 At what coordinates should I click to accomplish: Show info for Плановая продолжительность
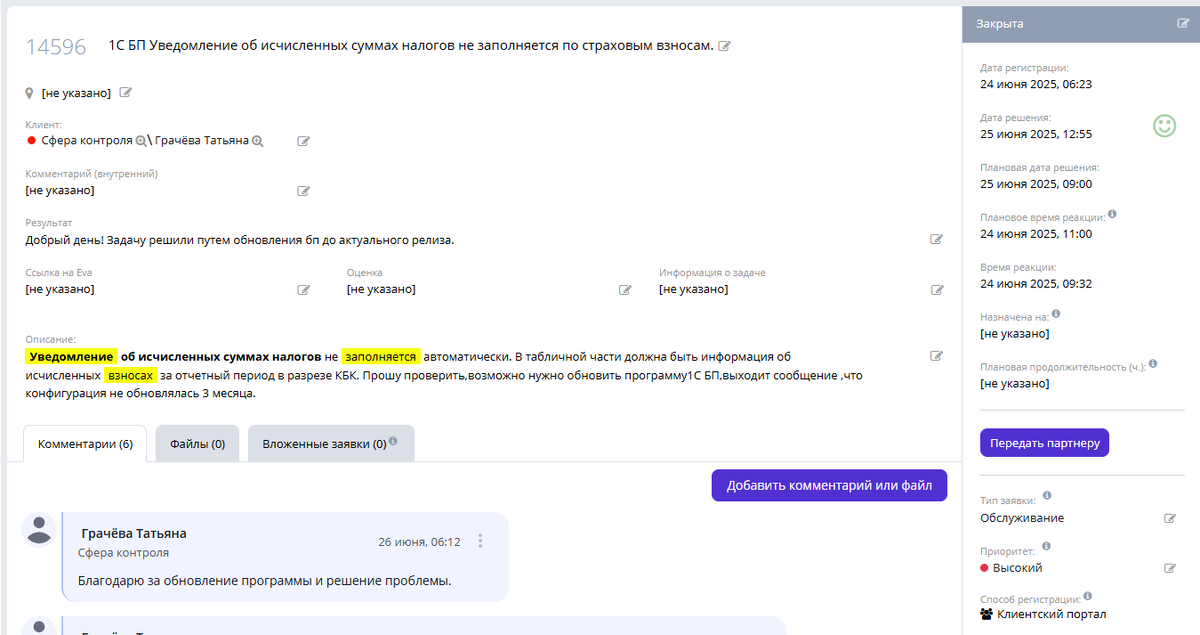pyautogui.click(x=1153, y=364)
